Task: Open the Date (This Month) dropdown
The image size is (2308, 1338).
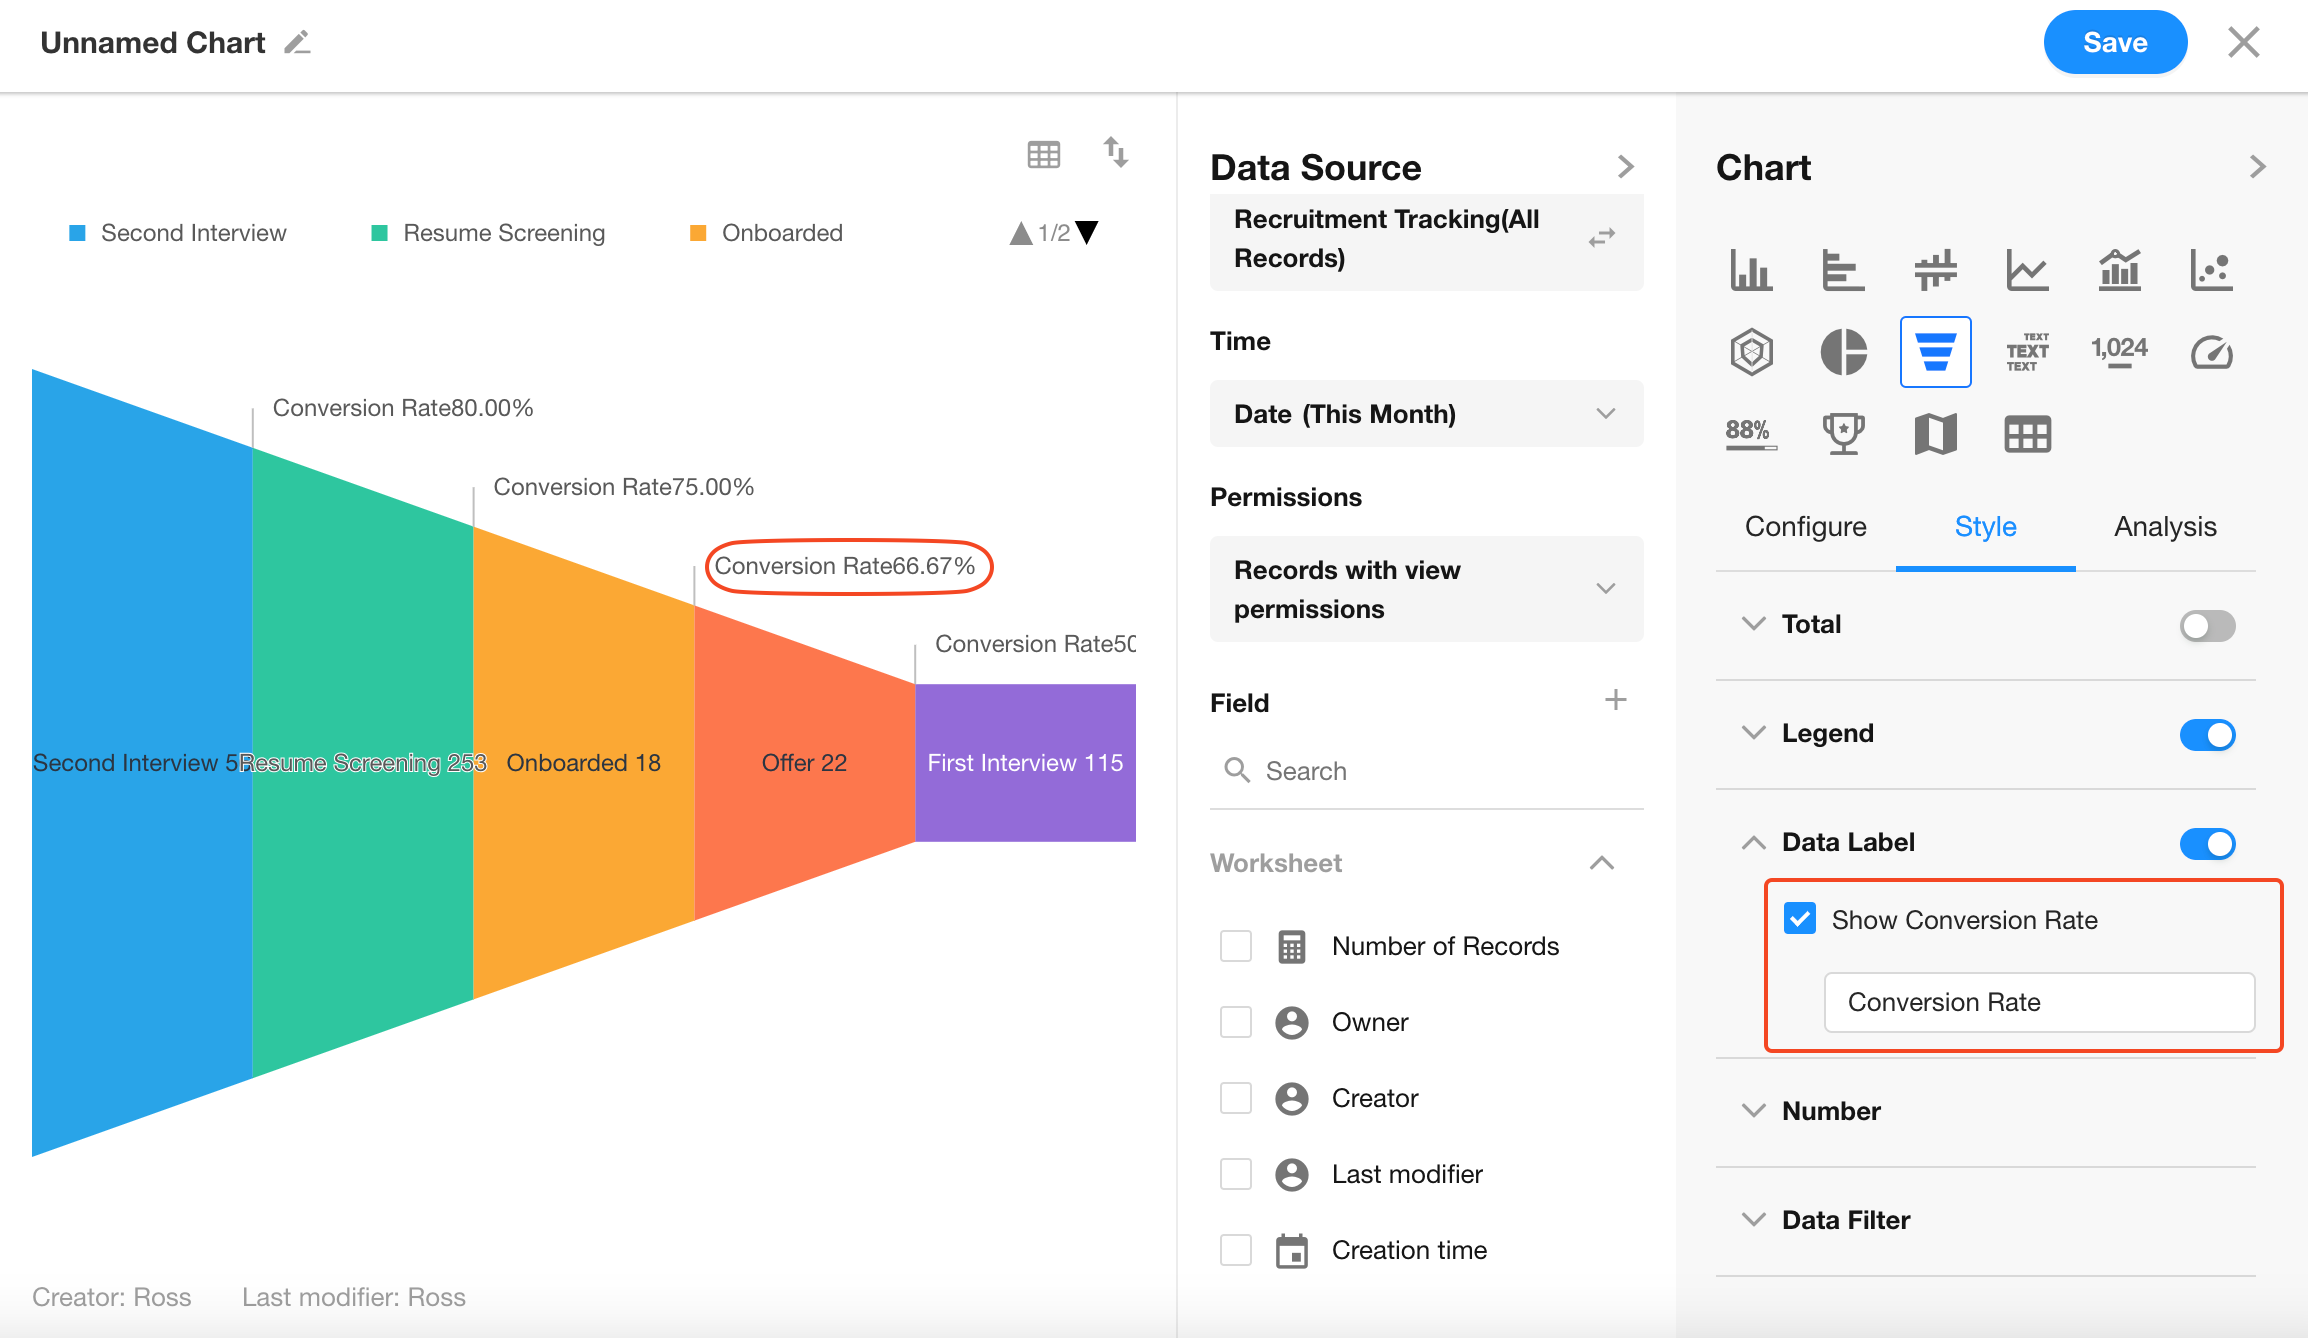Action: pos(1426,414)
